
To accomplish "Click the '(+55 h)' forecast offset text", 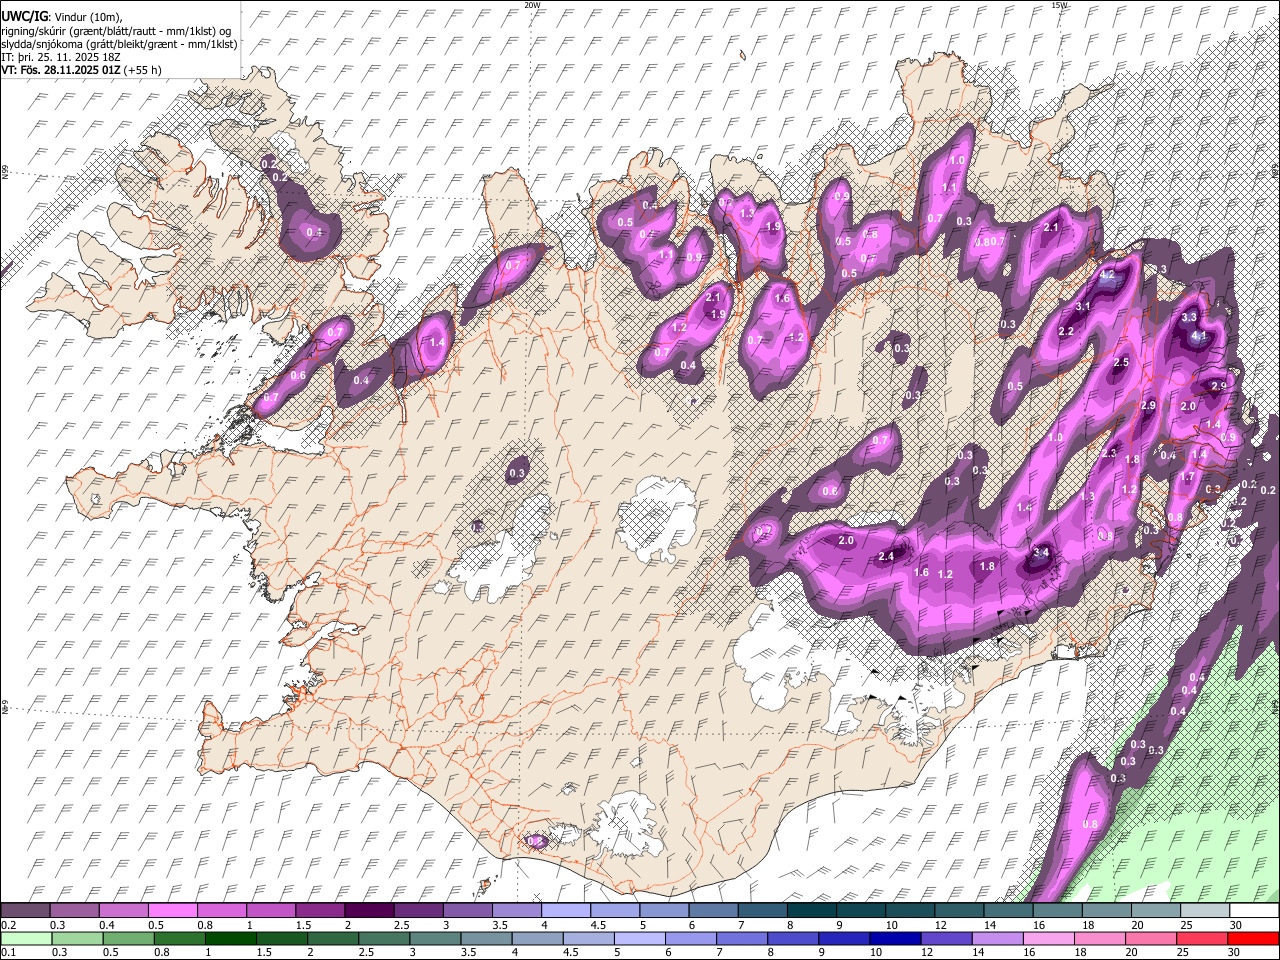I will 144,70.
